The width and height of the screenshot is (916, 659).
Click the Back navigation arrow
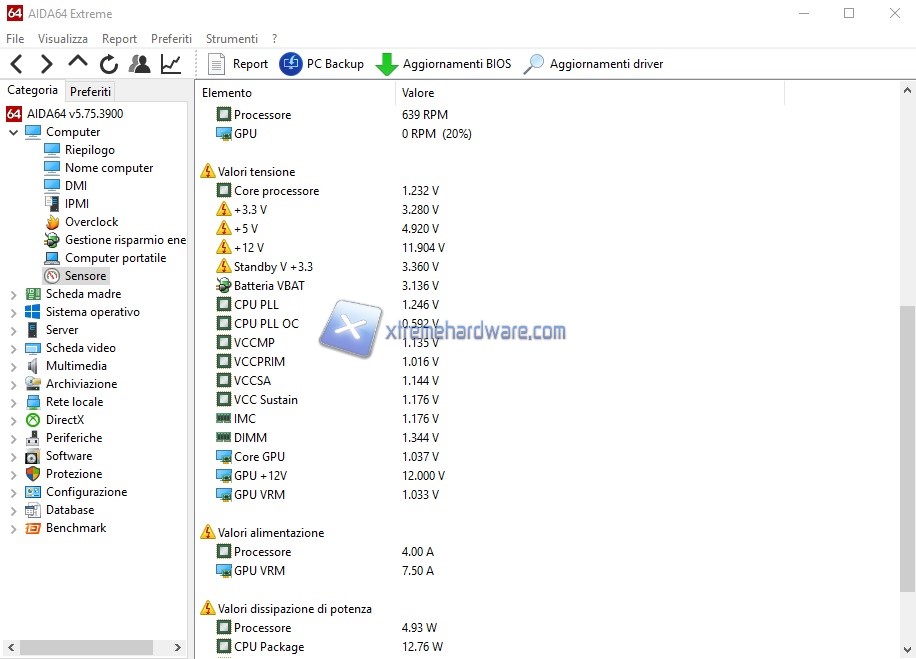point(17,64)
